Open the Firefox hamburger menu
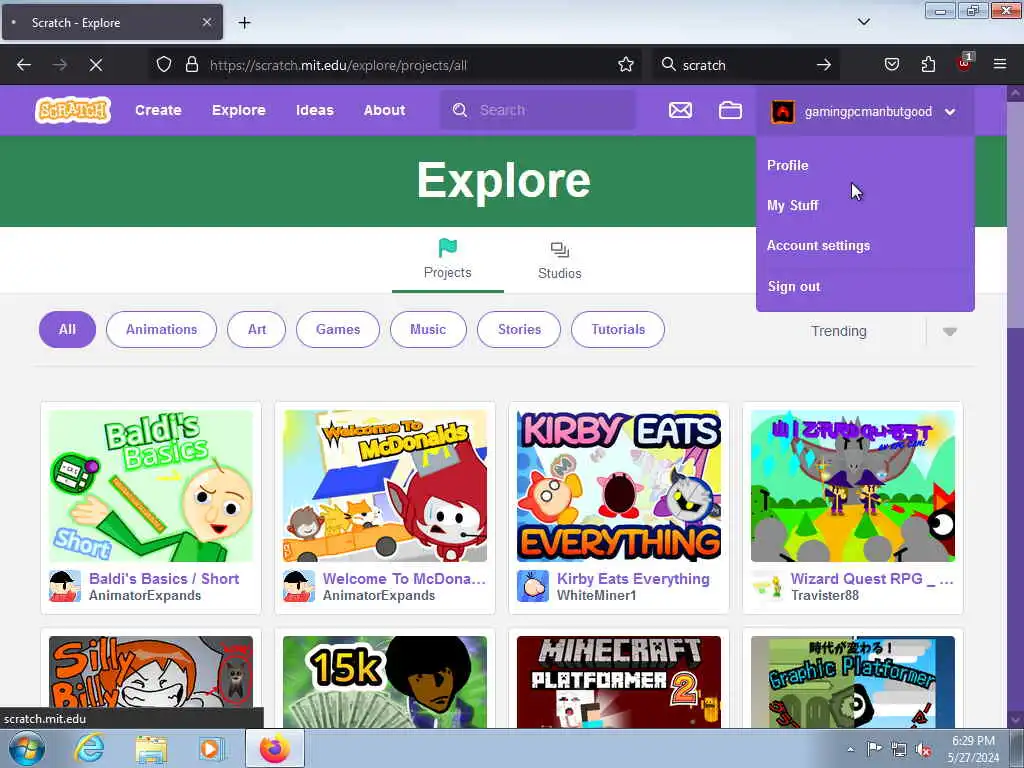Viewport: 1024px width, 768px height. tap(999, 64)
